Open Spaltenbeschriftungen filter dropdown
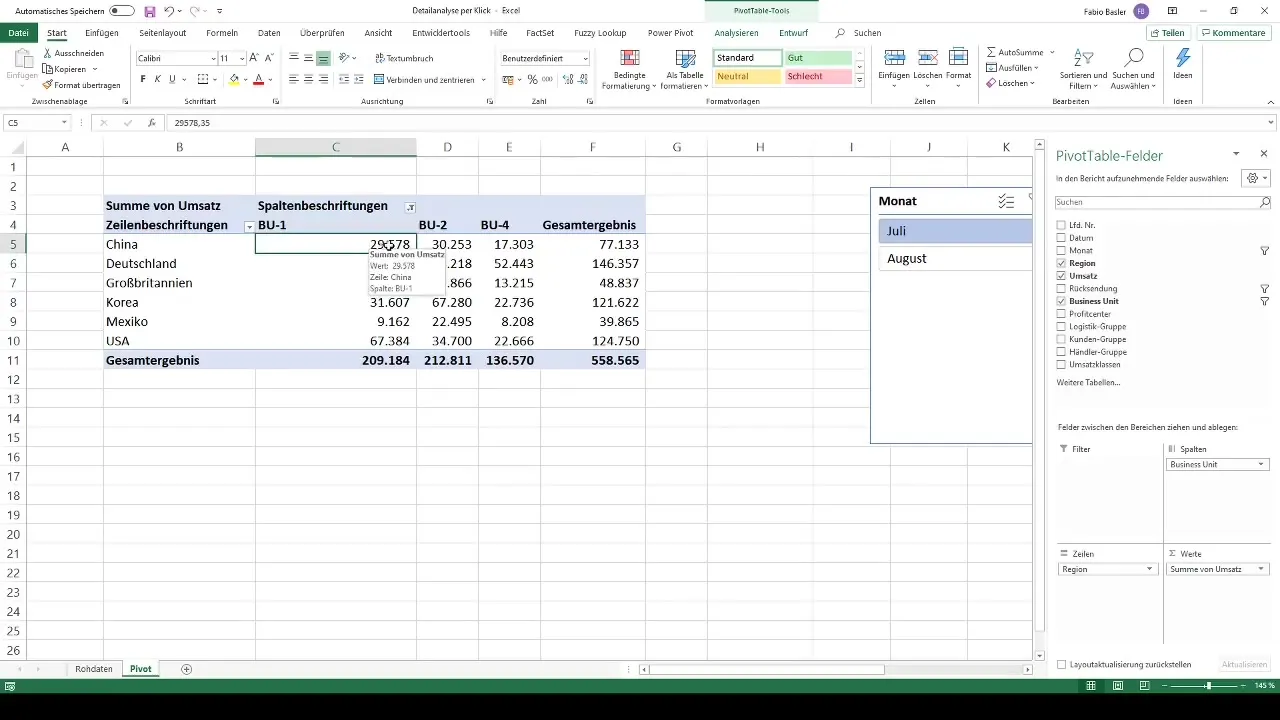1280x720 pixels. tap(410, 206)
